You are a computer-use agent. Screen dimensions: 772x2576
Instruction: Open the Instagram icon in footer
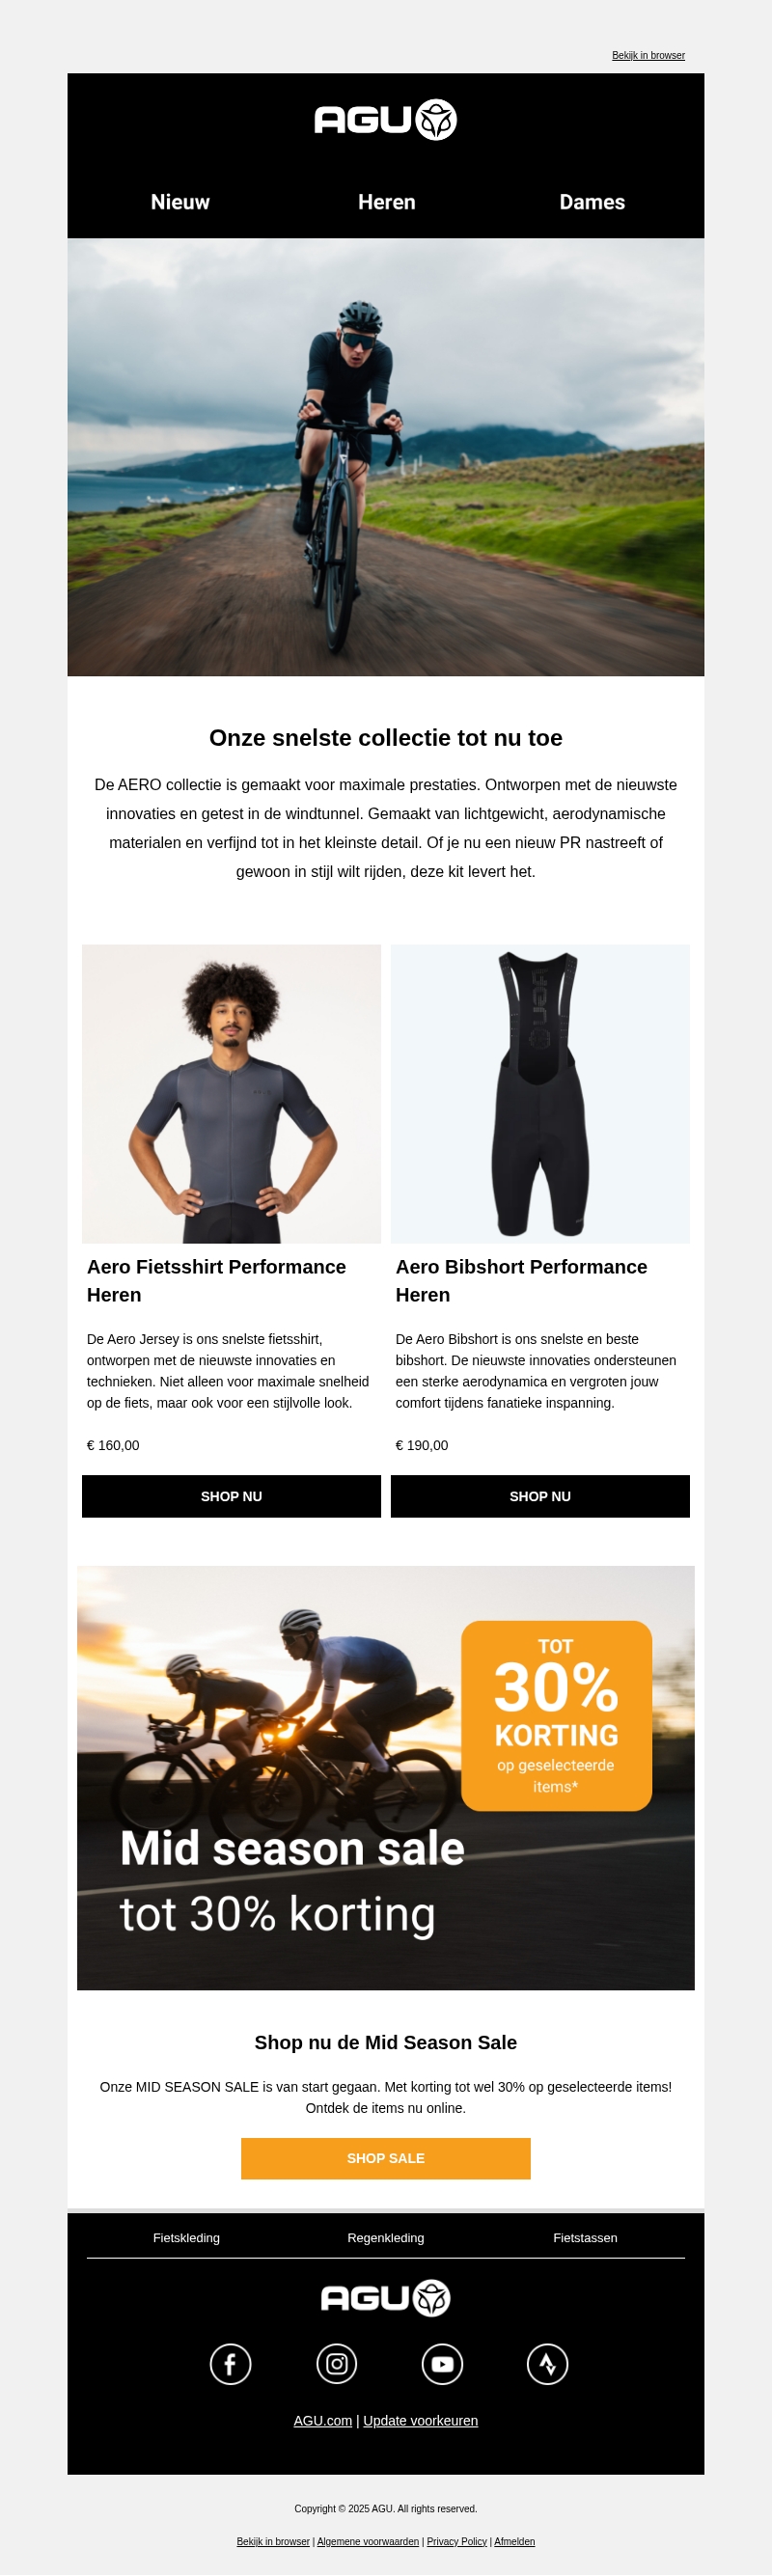point(337,2364)
